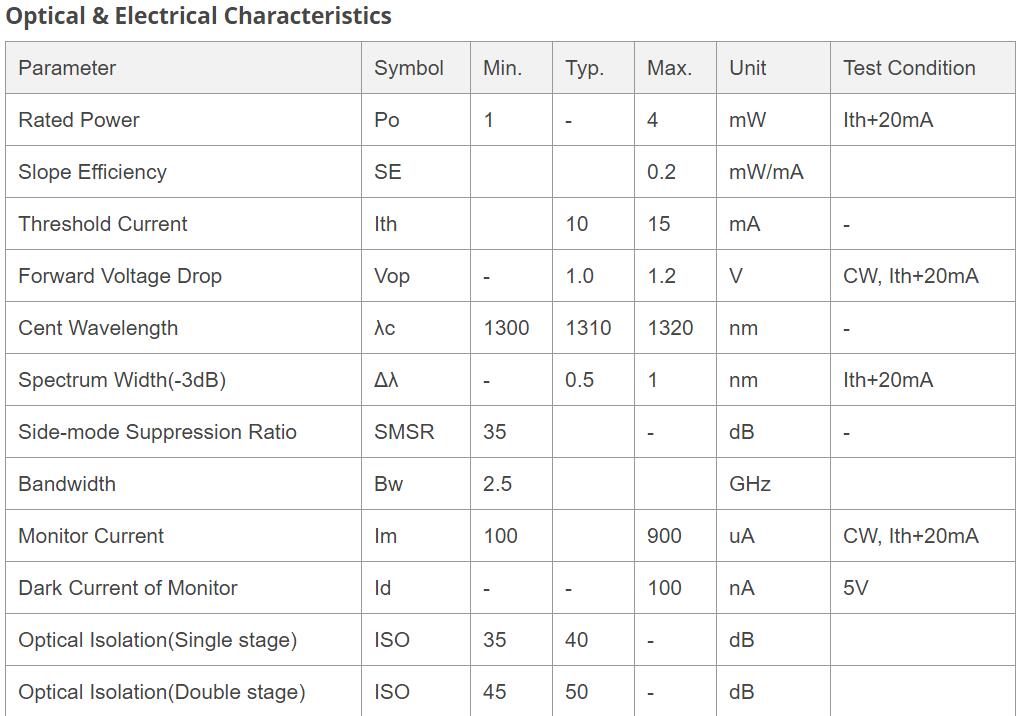Select the Dark Current of Monitor row
1025x716 pixels.
511,588
